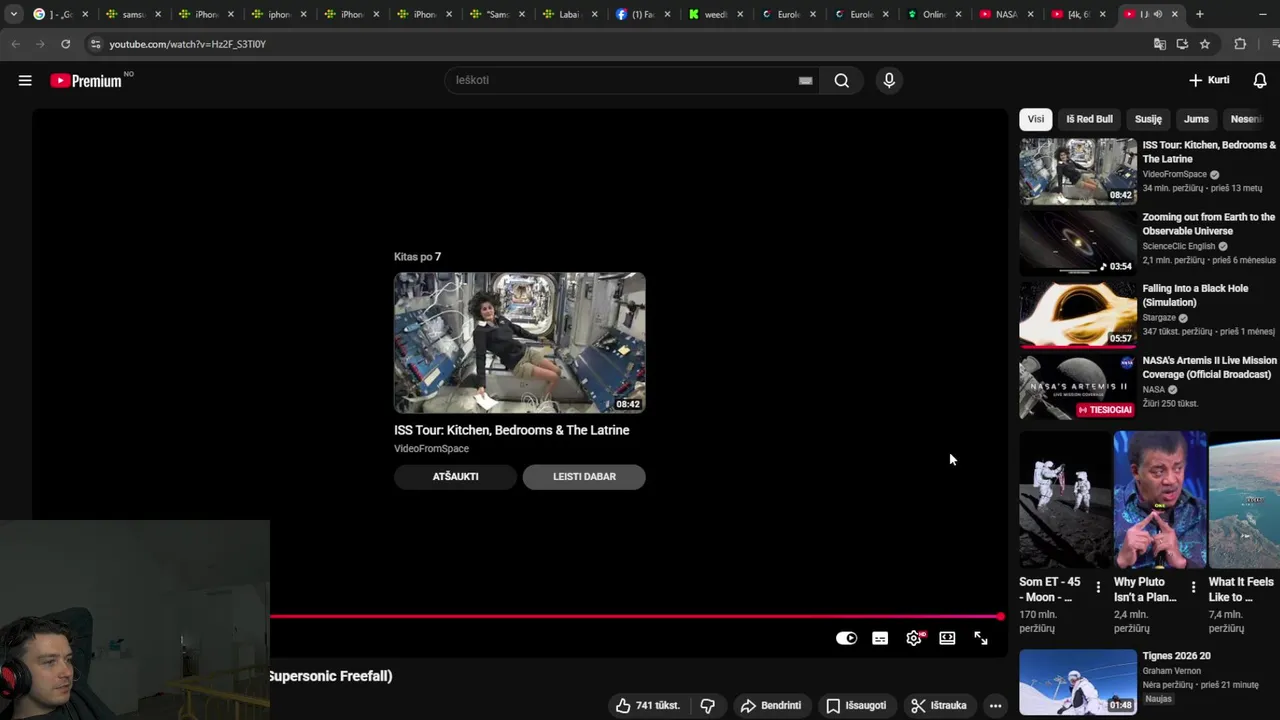
Task: Open NASA's Artemis II Live Mission title
Action: coord(1210,367)
